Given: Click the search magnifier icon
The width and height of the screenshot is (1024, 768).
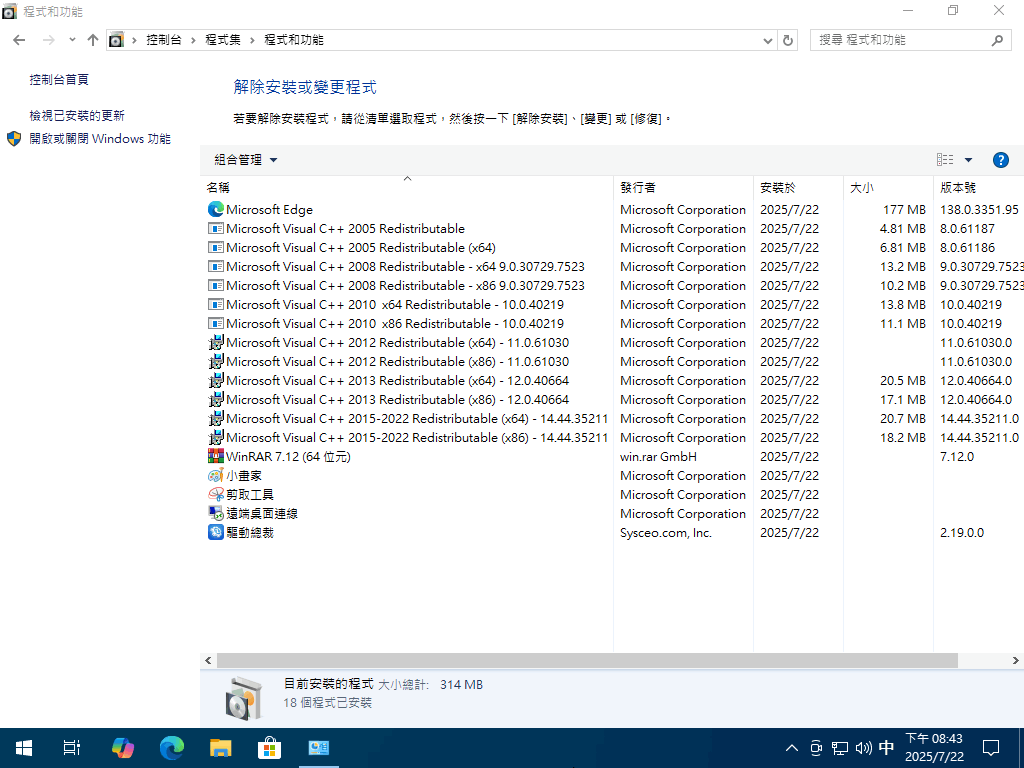Looking at the screenshot, I should click(x=997, y=40).
